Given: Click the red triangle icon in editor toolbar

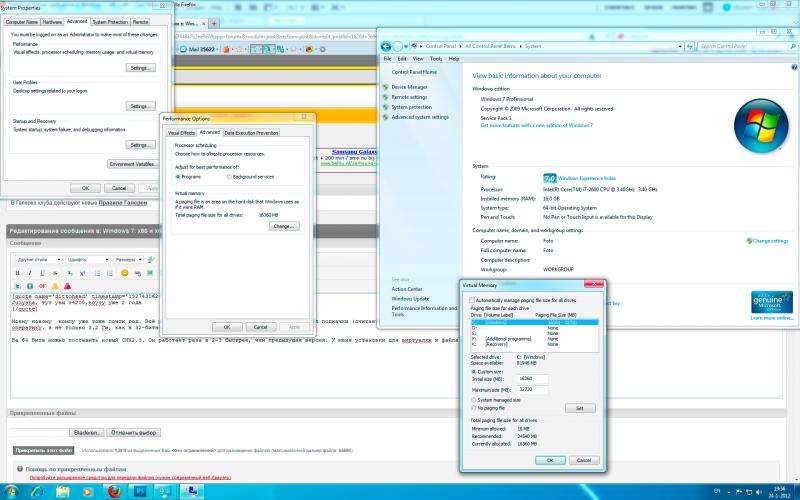Looking at the screenshot, I should 67,286.
